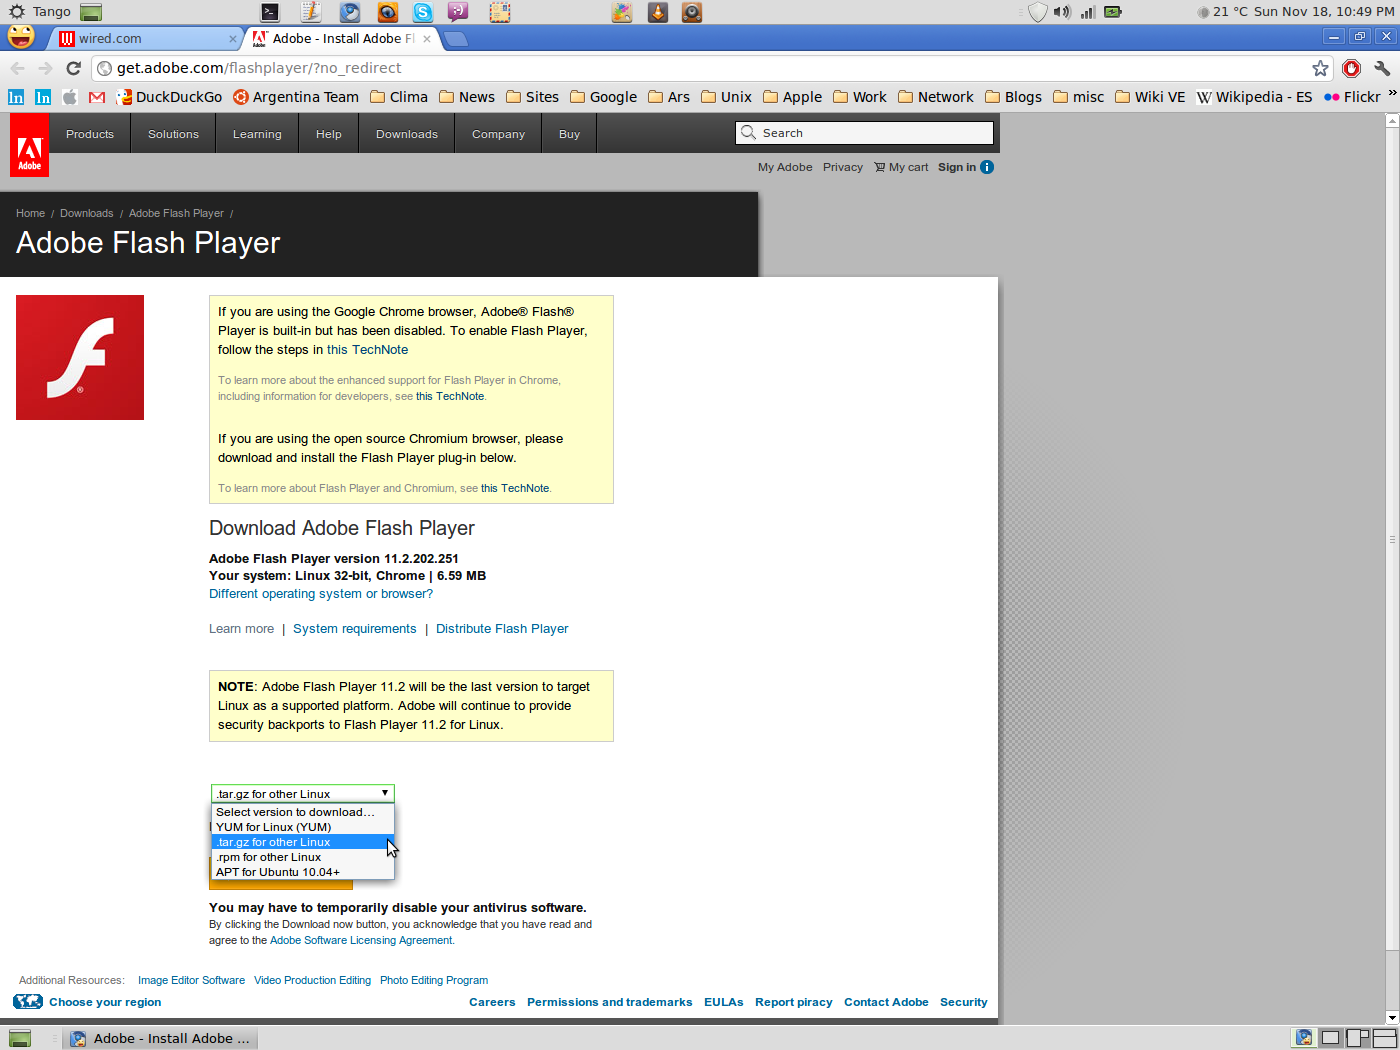
Task: Open the System requirements link
Action: click(x=355, y=629)
